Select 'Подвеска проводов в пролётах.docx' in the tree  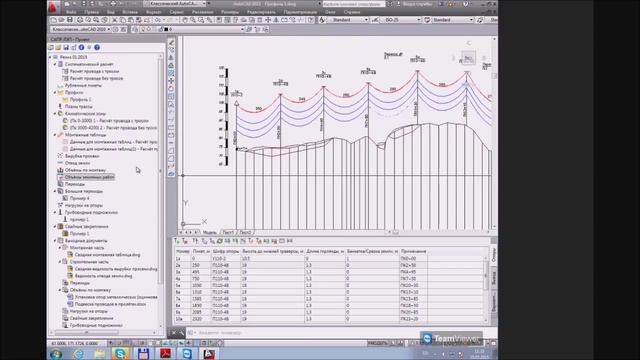click(110, 304)
